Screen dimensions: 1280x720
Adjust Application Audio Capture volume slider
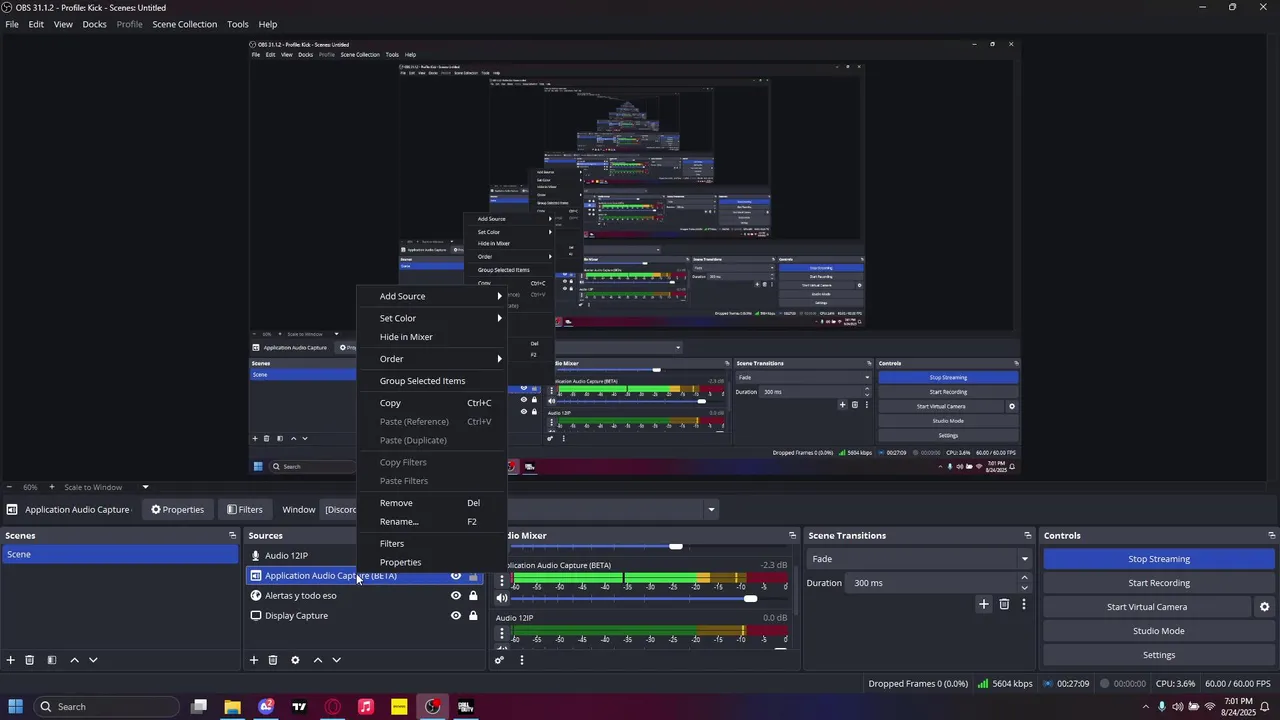tap(751, 598)
